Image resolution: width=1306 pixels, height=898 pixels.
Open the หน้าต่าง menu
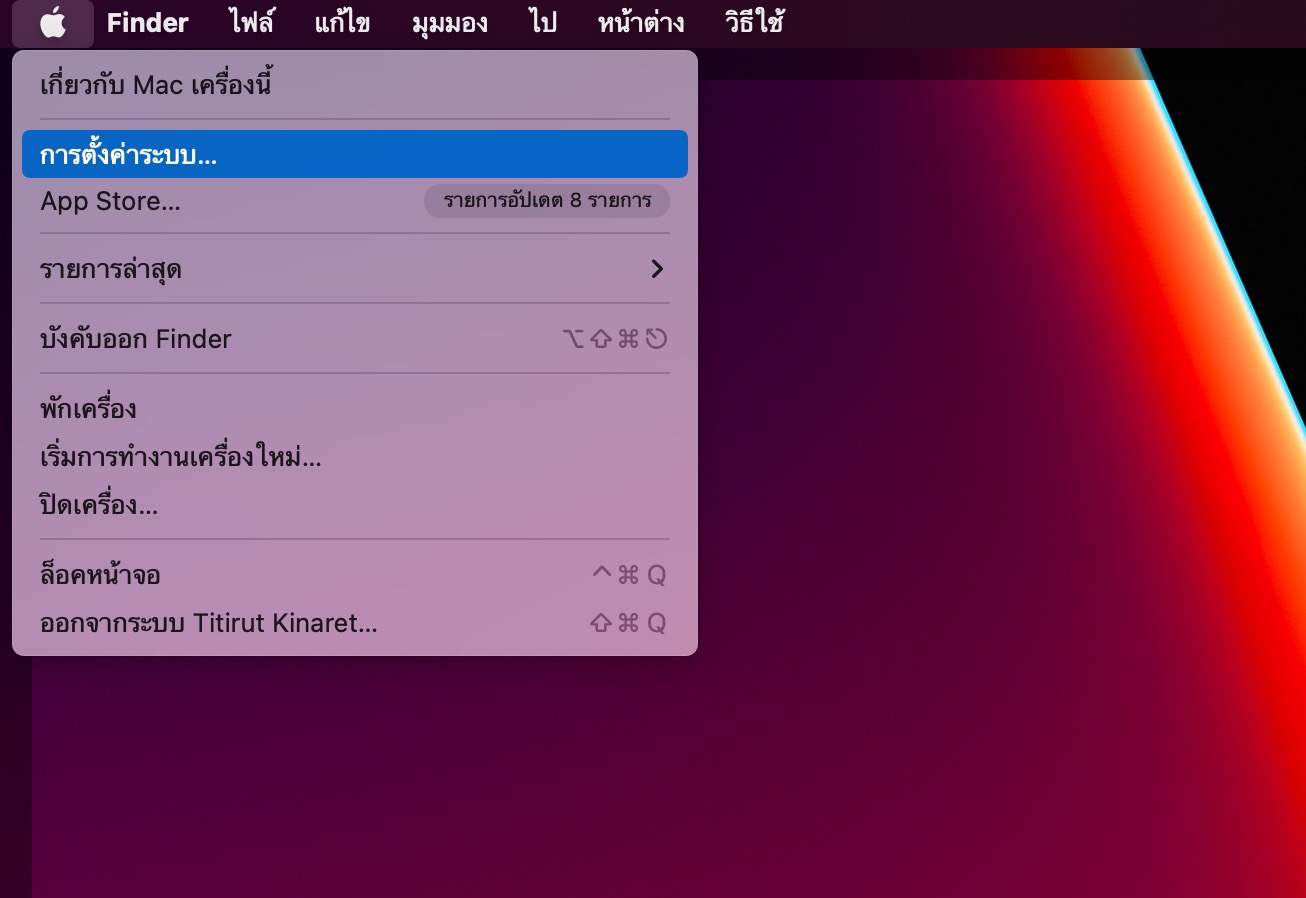point(641,23)
